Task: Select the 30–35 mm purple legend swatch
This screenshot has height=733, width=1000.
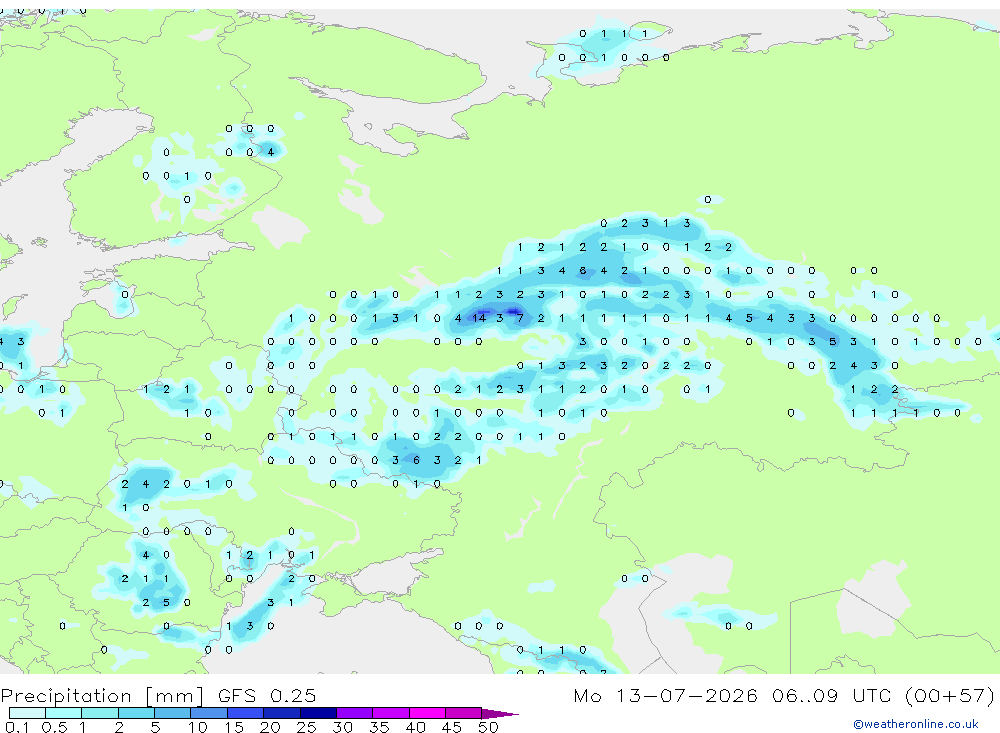Action: [x=355, y=713]
